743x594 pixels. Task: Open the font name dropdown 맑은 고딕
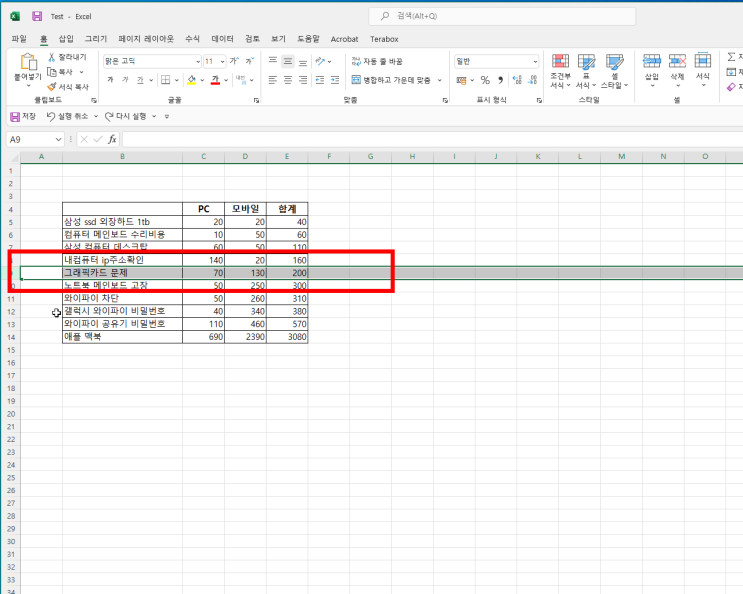(x=198, y=62)
